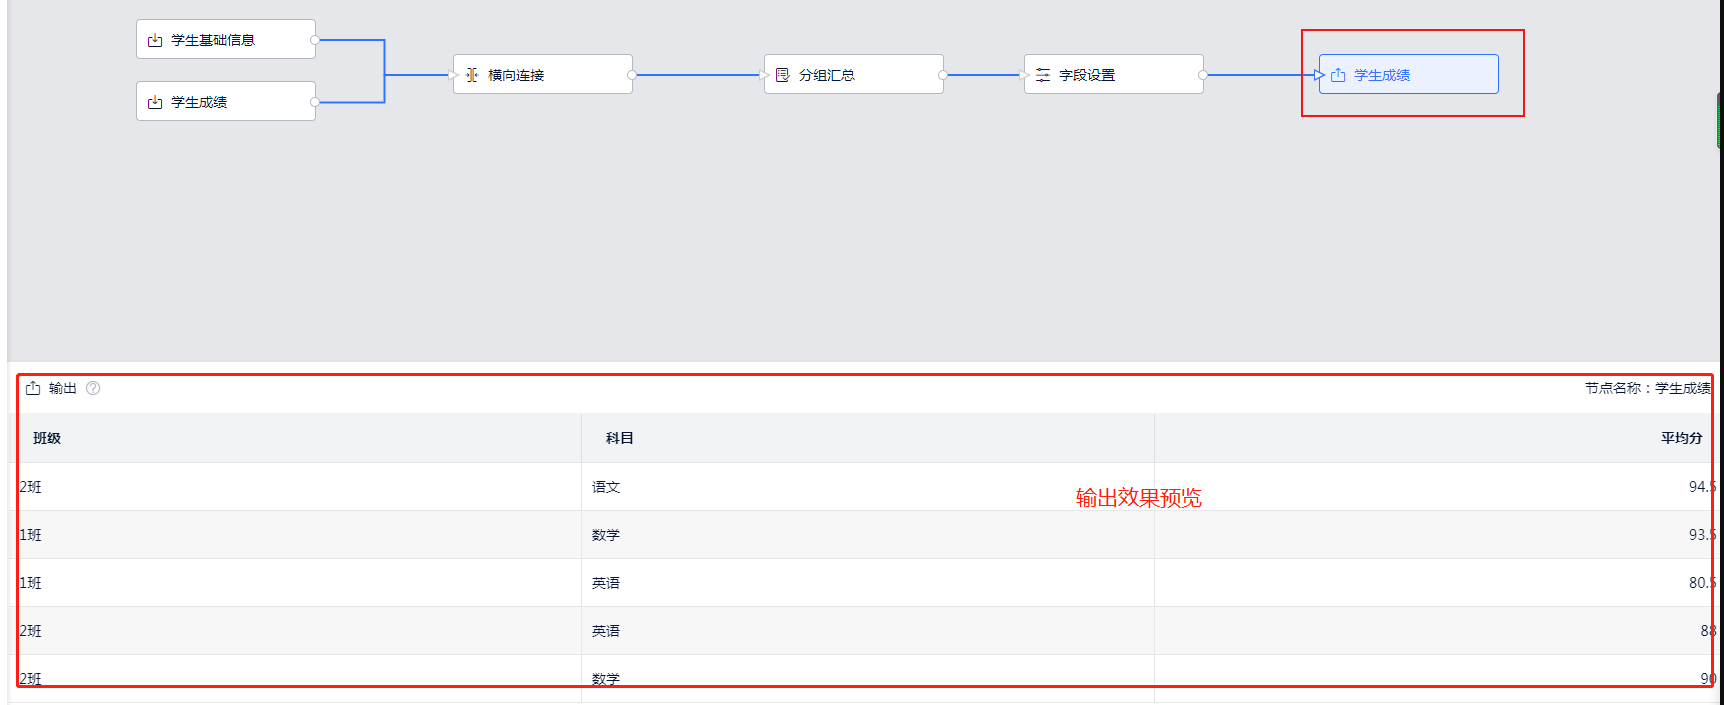Click the input icon on the left 学生成绩 node

155,102
